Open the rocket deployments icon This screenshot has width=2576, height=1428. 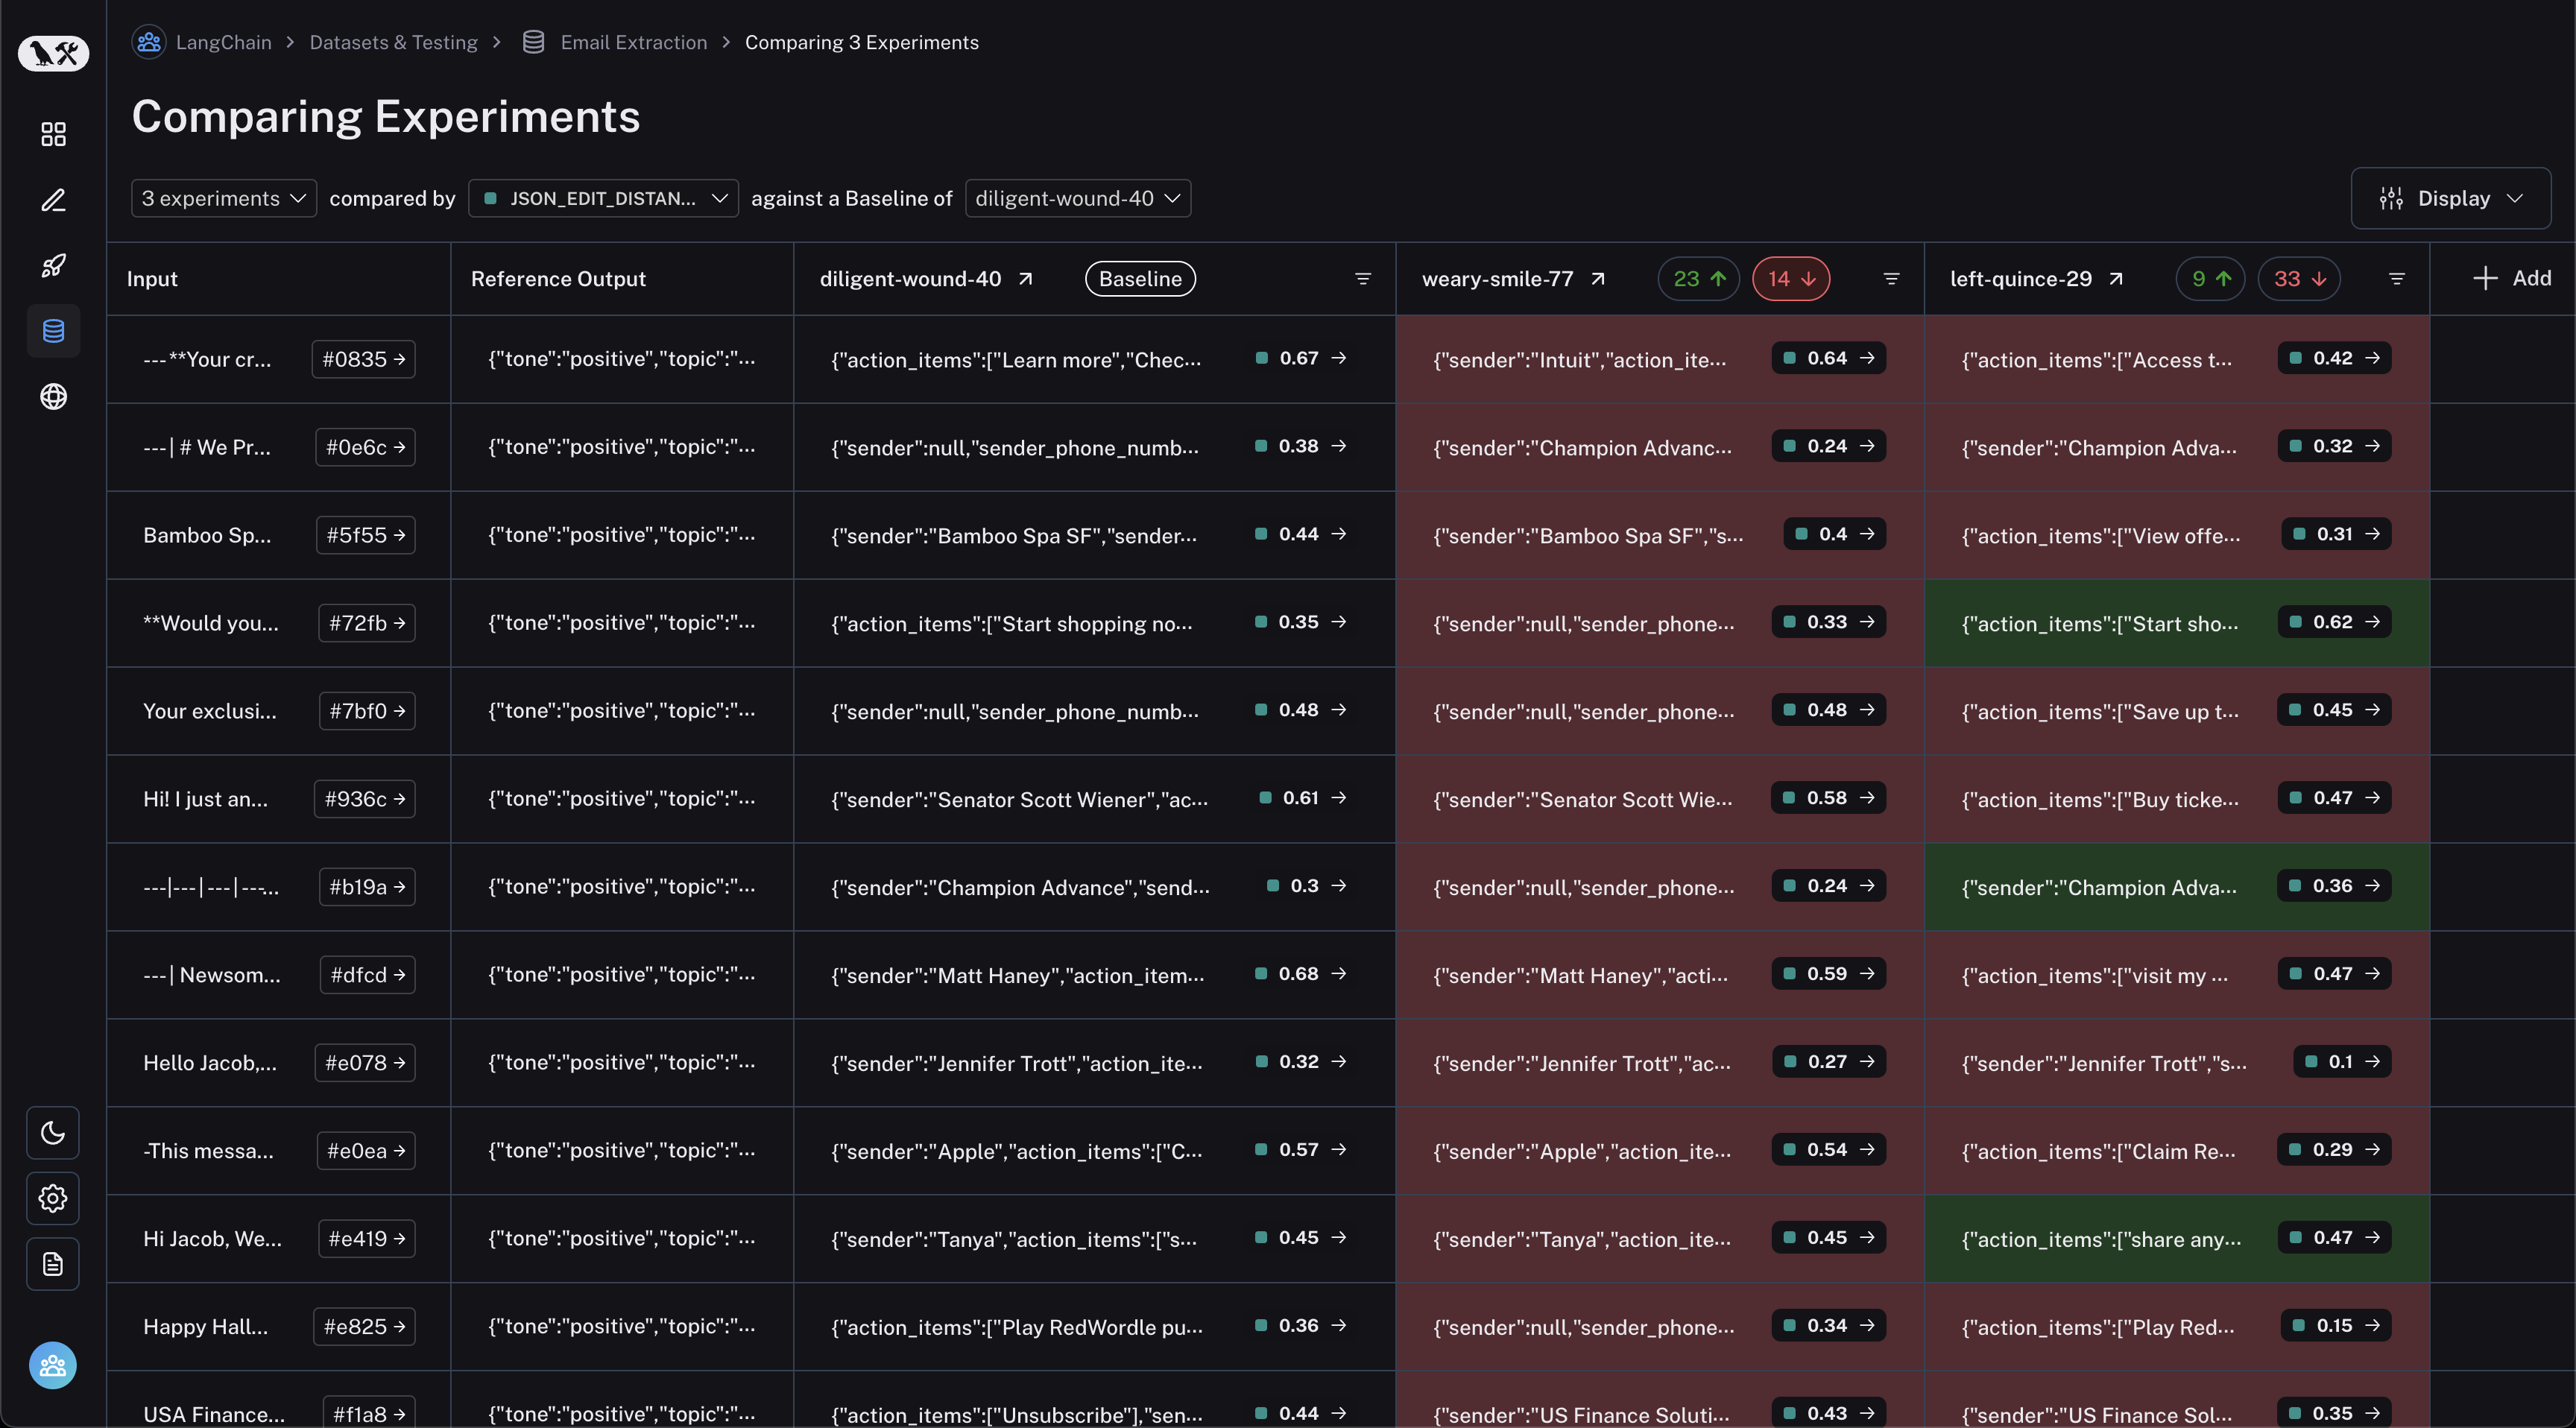pos(53,265)
